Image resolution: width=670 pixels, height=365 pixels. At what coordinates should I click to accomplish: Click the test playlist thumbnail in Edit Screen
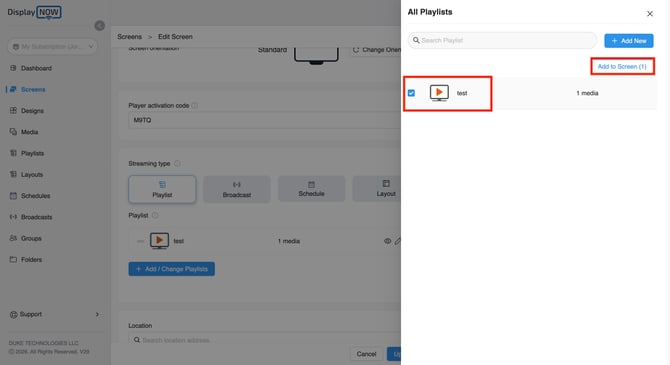(x=159, y=241)
